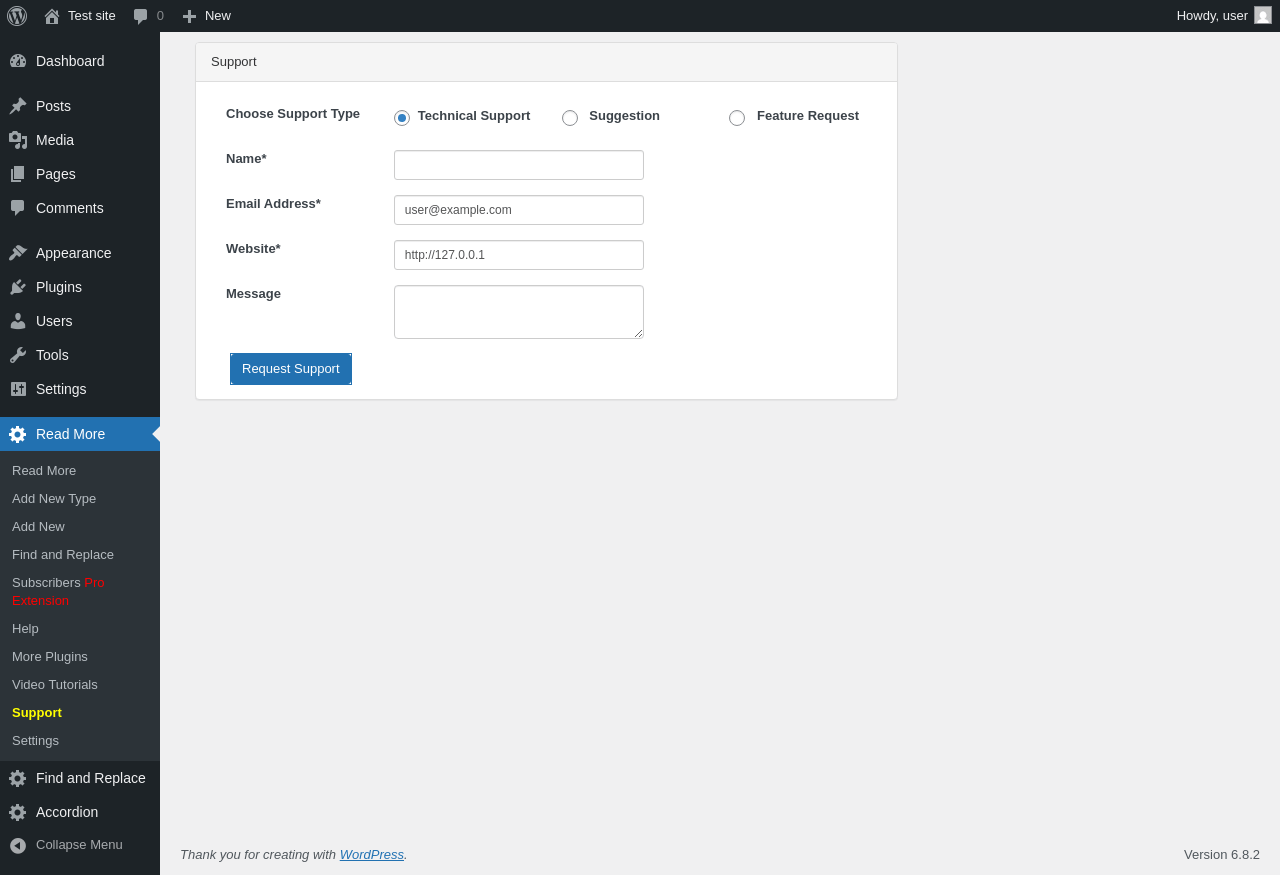
Task: Click the Version 6.8.2 footer text
Action: coord(1222,854)
